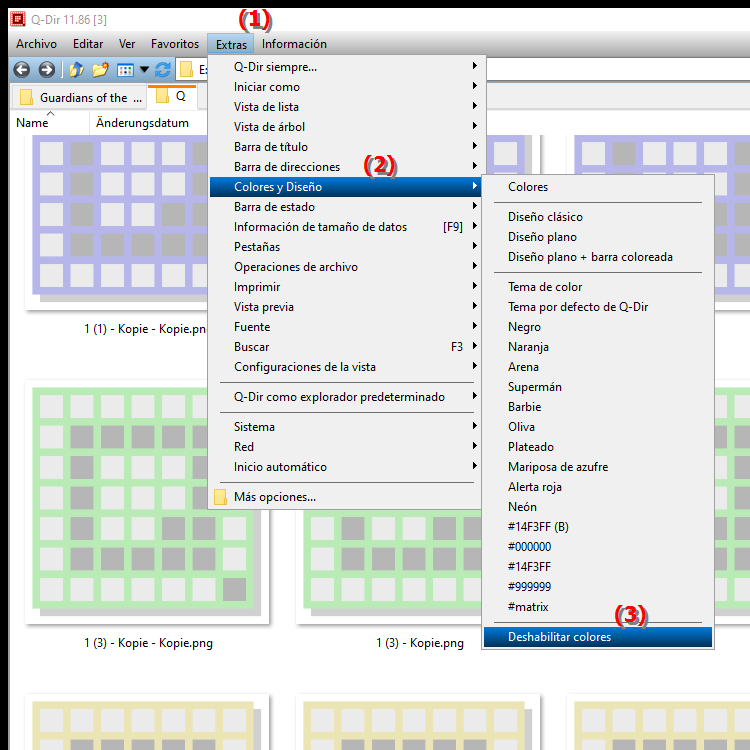This screenshot has width=750, height=750.
Task: Switch to the Guardians of the ... tab
Action: 79,98
